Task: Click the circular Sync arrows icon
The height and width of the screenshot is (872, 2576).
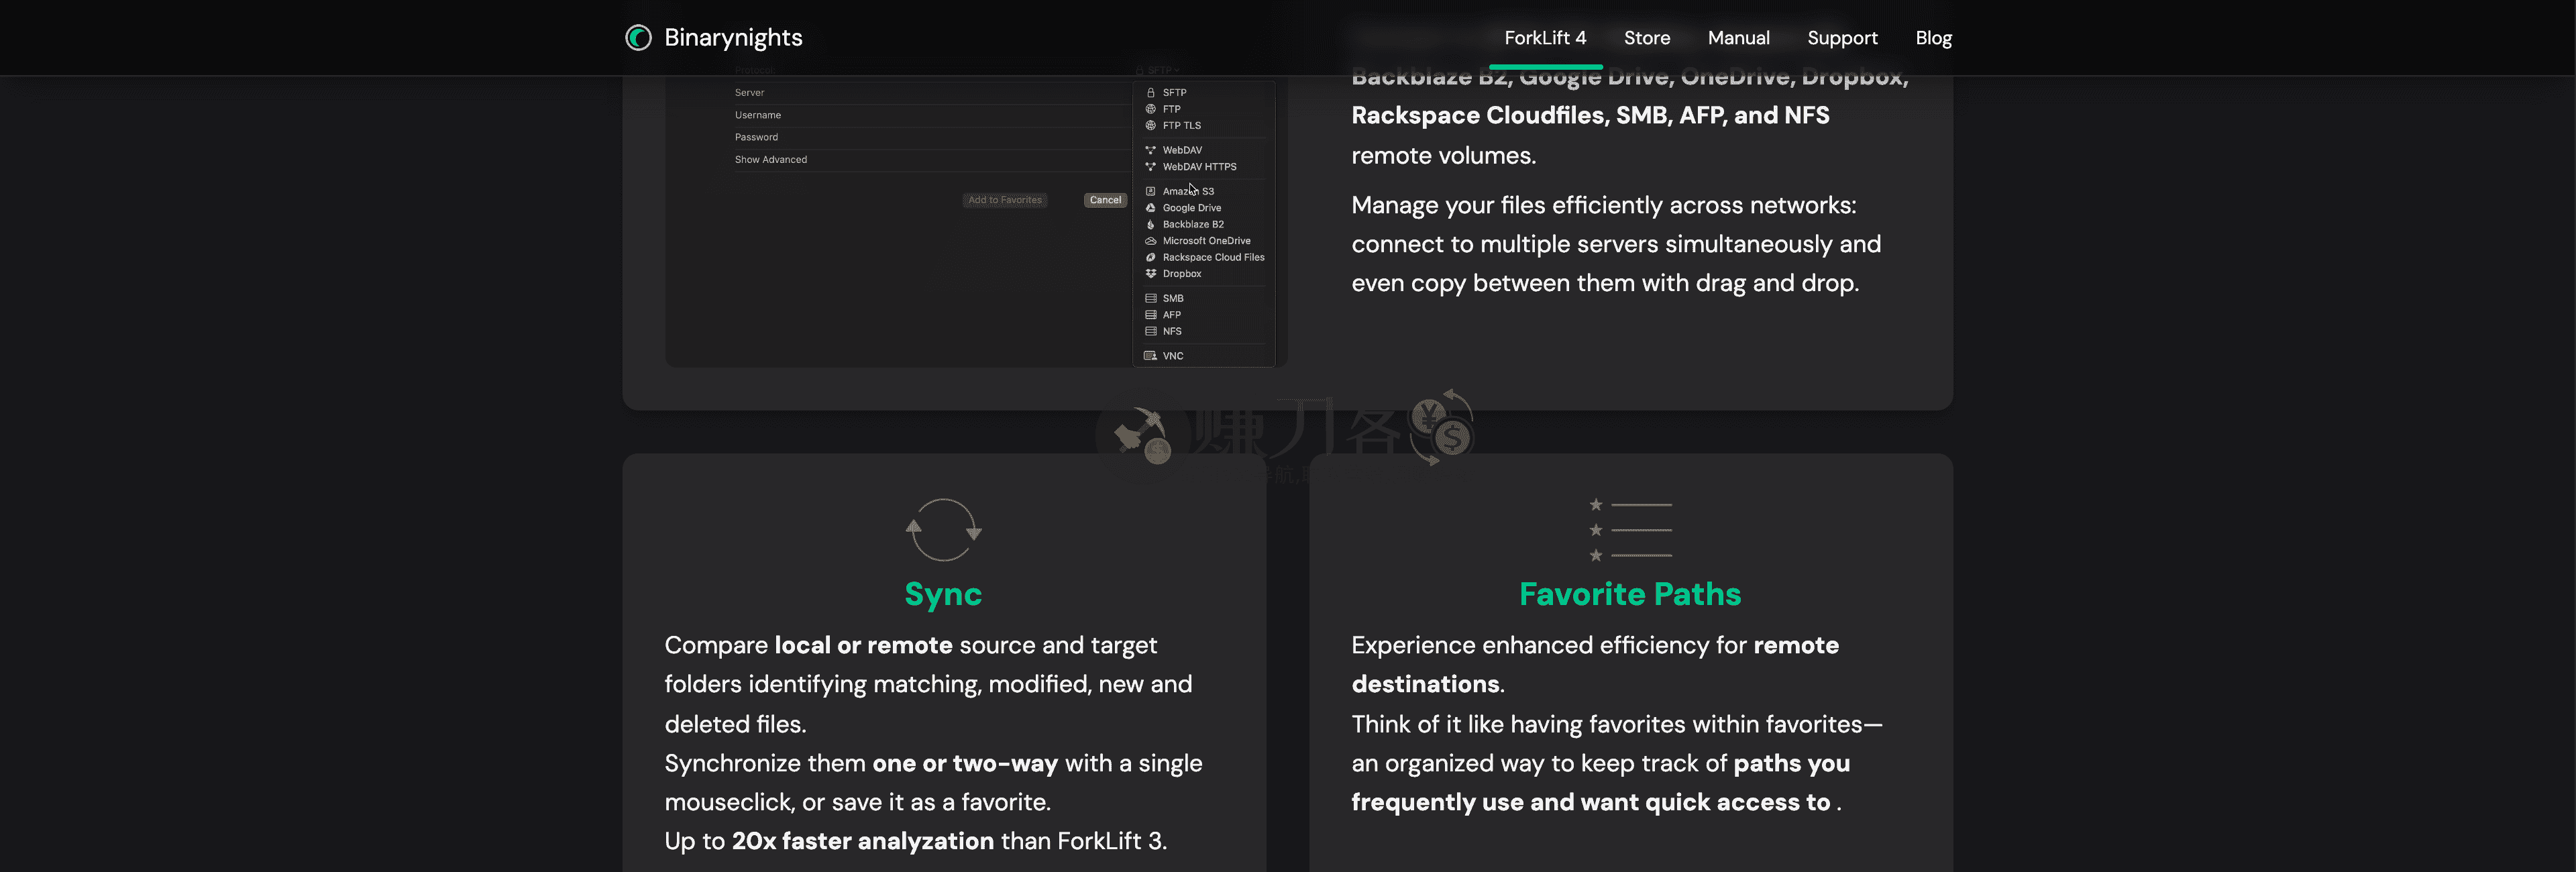Action: (943, 529)
